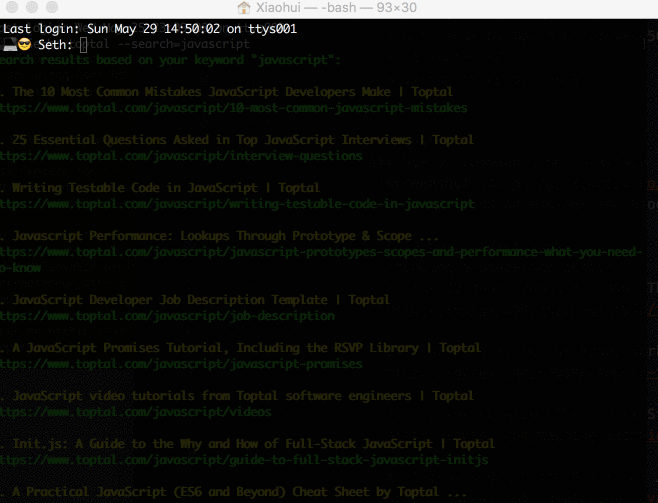Click the "javascript/job-description" URL
The image size is (658, 503).
167,316
